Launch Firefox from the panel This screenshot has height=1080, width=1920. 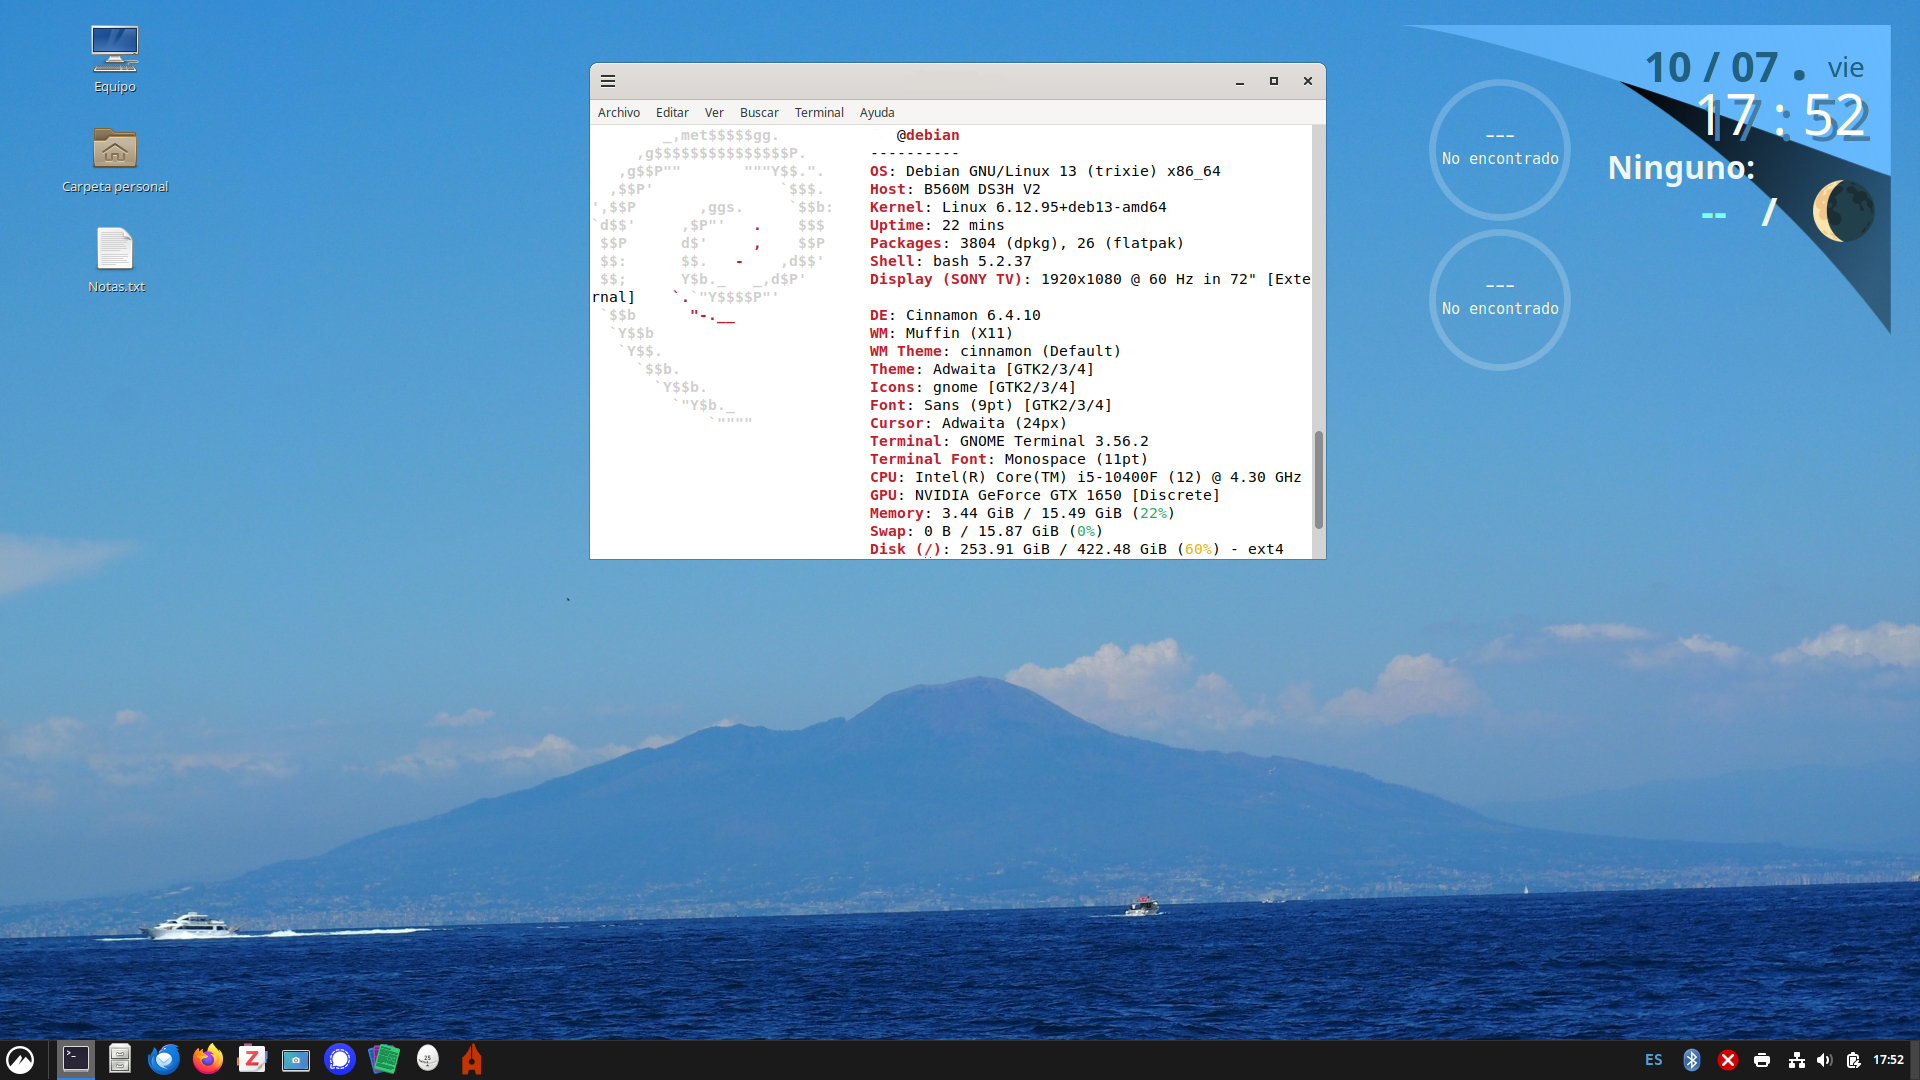pyautogui.click(x=208, y=1059)
